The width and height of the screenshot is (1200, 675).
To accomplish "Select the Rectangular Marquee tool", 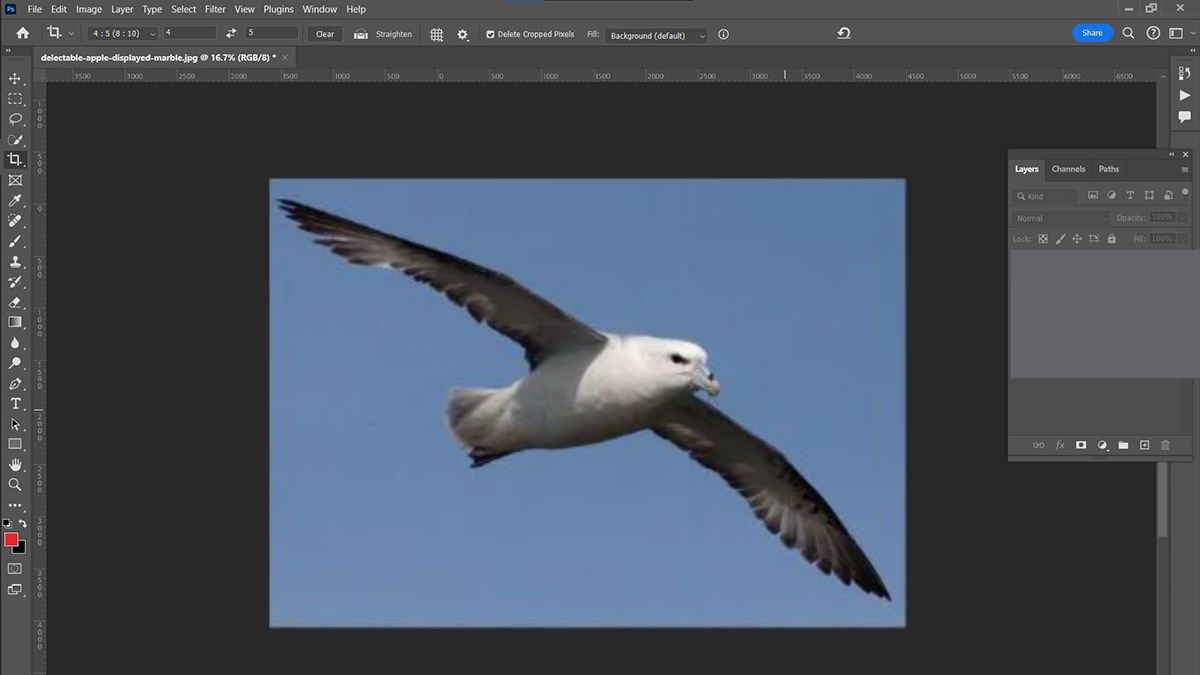I will point(15,99).
